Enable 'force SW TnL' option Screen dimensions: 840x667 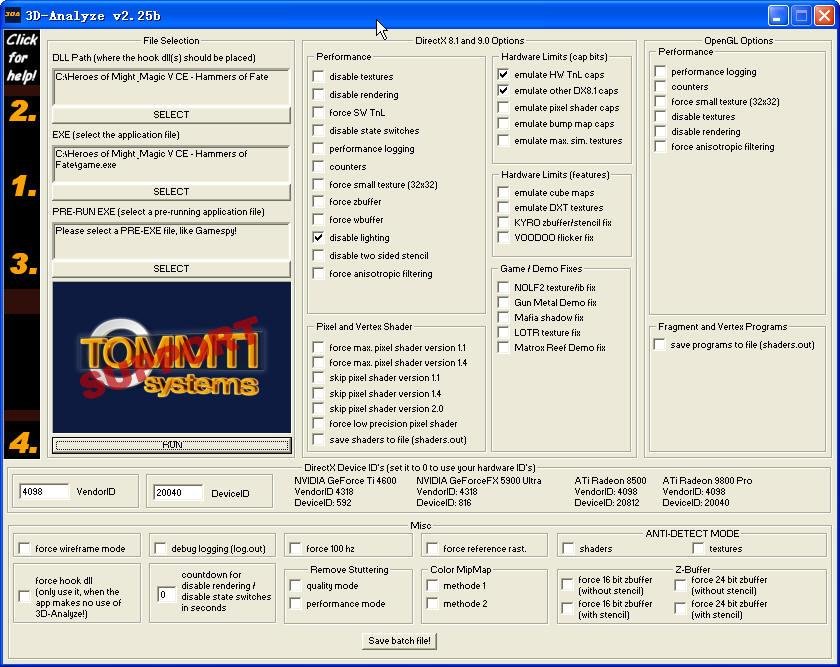point(319,113)
